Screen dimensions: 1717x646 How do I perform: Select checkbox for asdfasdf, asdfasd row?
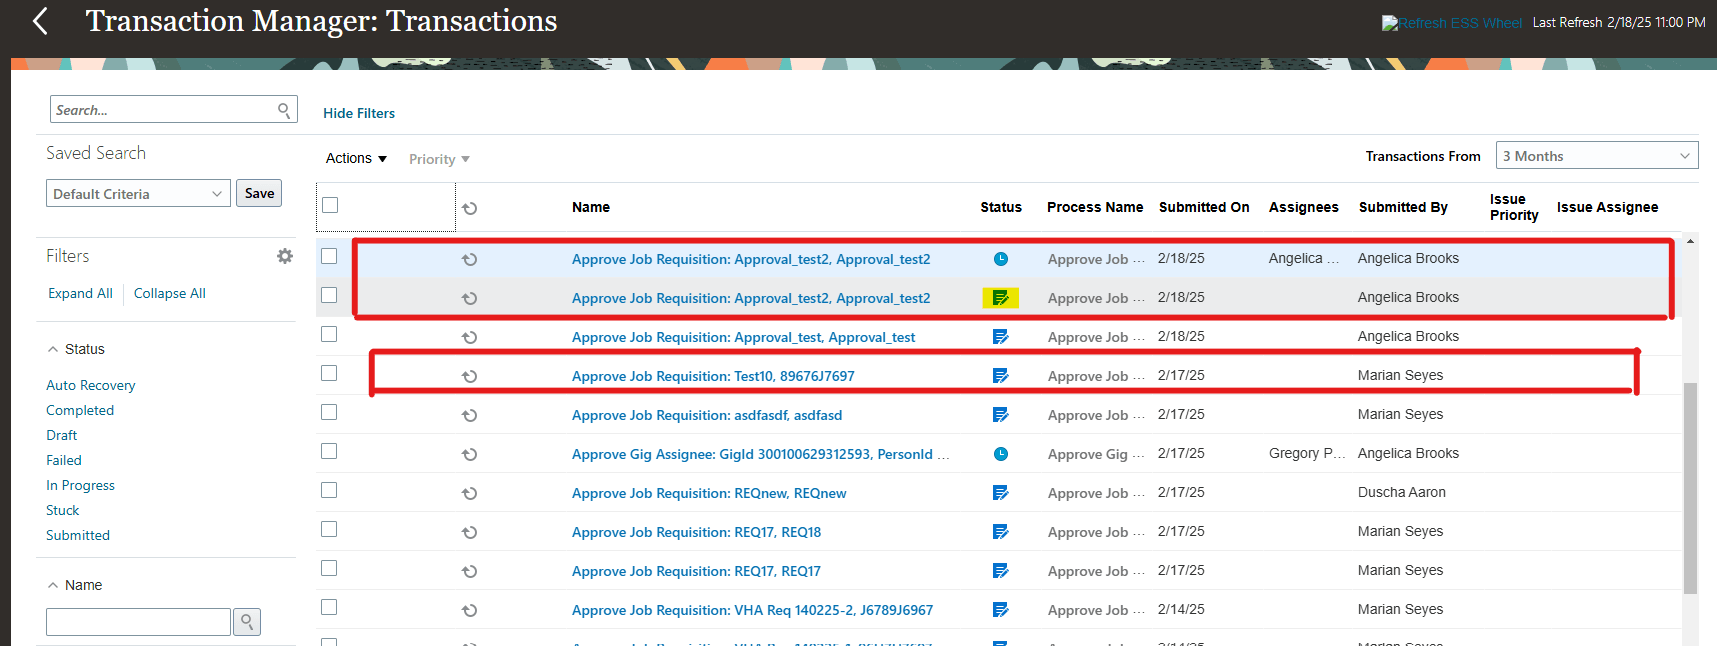[329, 412]
